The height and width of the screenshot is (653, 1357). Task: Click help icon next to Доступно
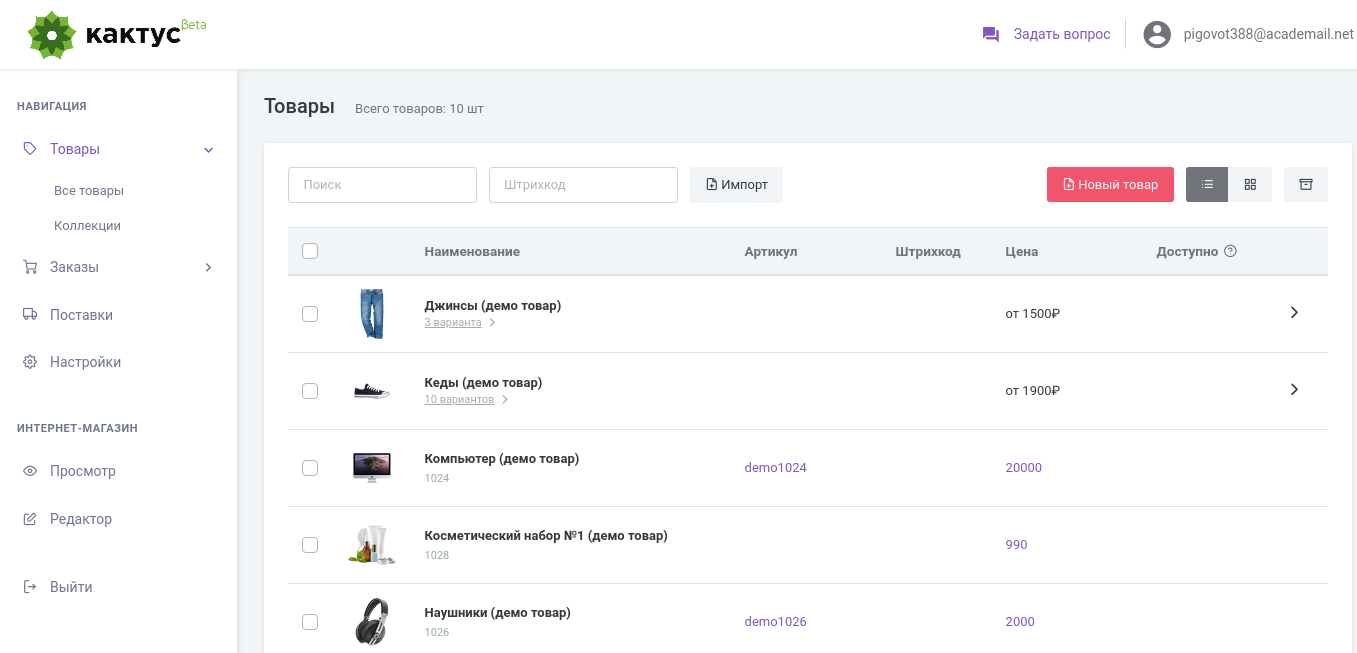click(x=1231, y=252)
